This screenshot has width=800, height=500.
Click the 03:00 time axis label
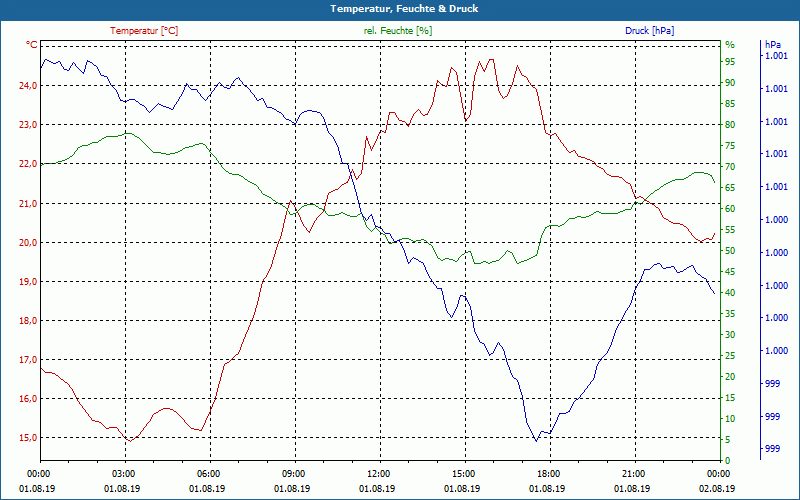click(122, 474)
